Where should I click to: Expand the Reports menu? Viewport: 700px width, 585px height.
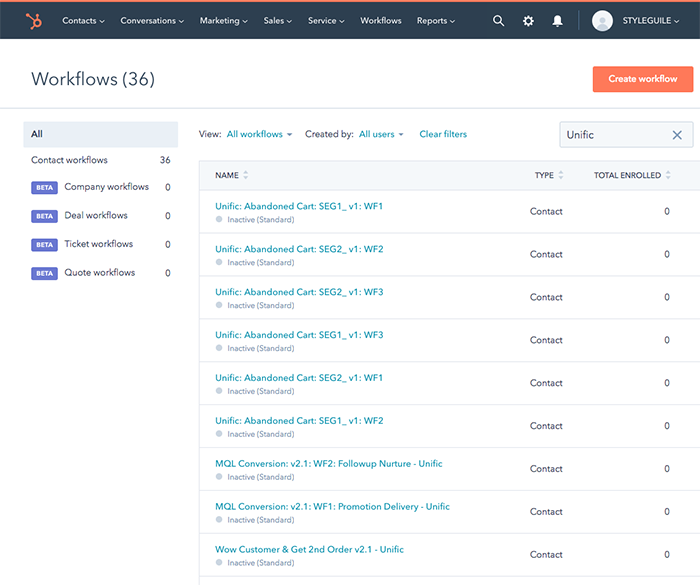click(x=436, y=21)
